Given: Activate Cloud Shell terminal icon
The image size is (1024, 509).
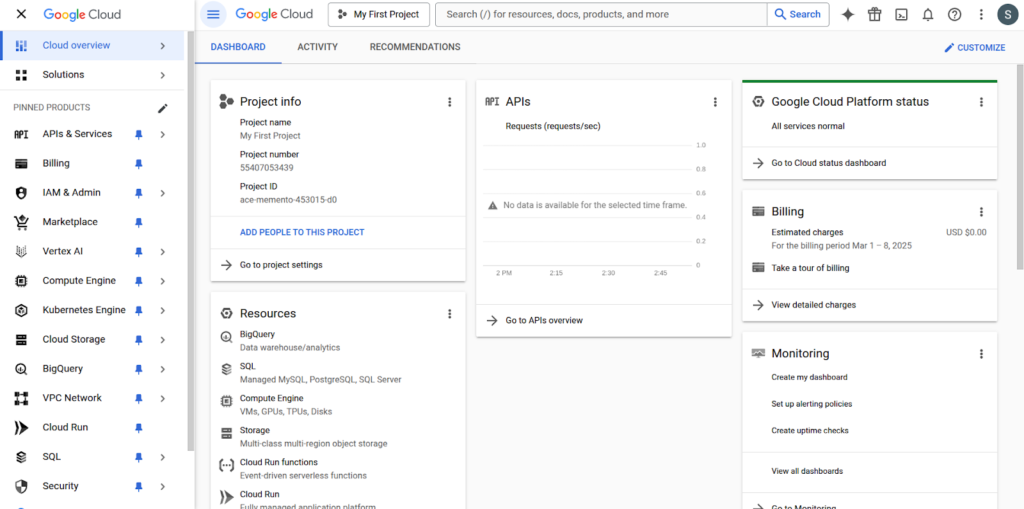Looking at the screenshot, I should pyautogui.click(x=901, y=14).
